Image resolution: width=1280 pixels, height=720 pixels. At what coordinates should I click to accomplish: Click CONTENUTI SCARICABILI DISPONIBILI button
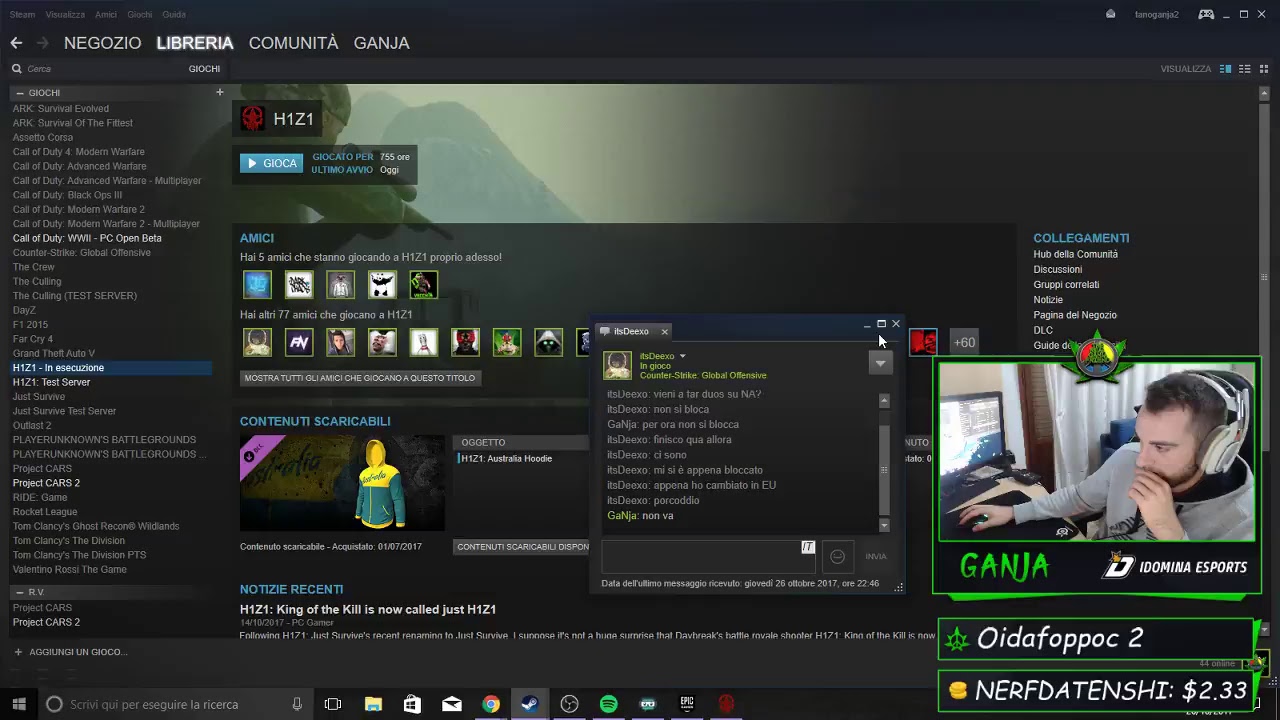pos(523,547)
